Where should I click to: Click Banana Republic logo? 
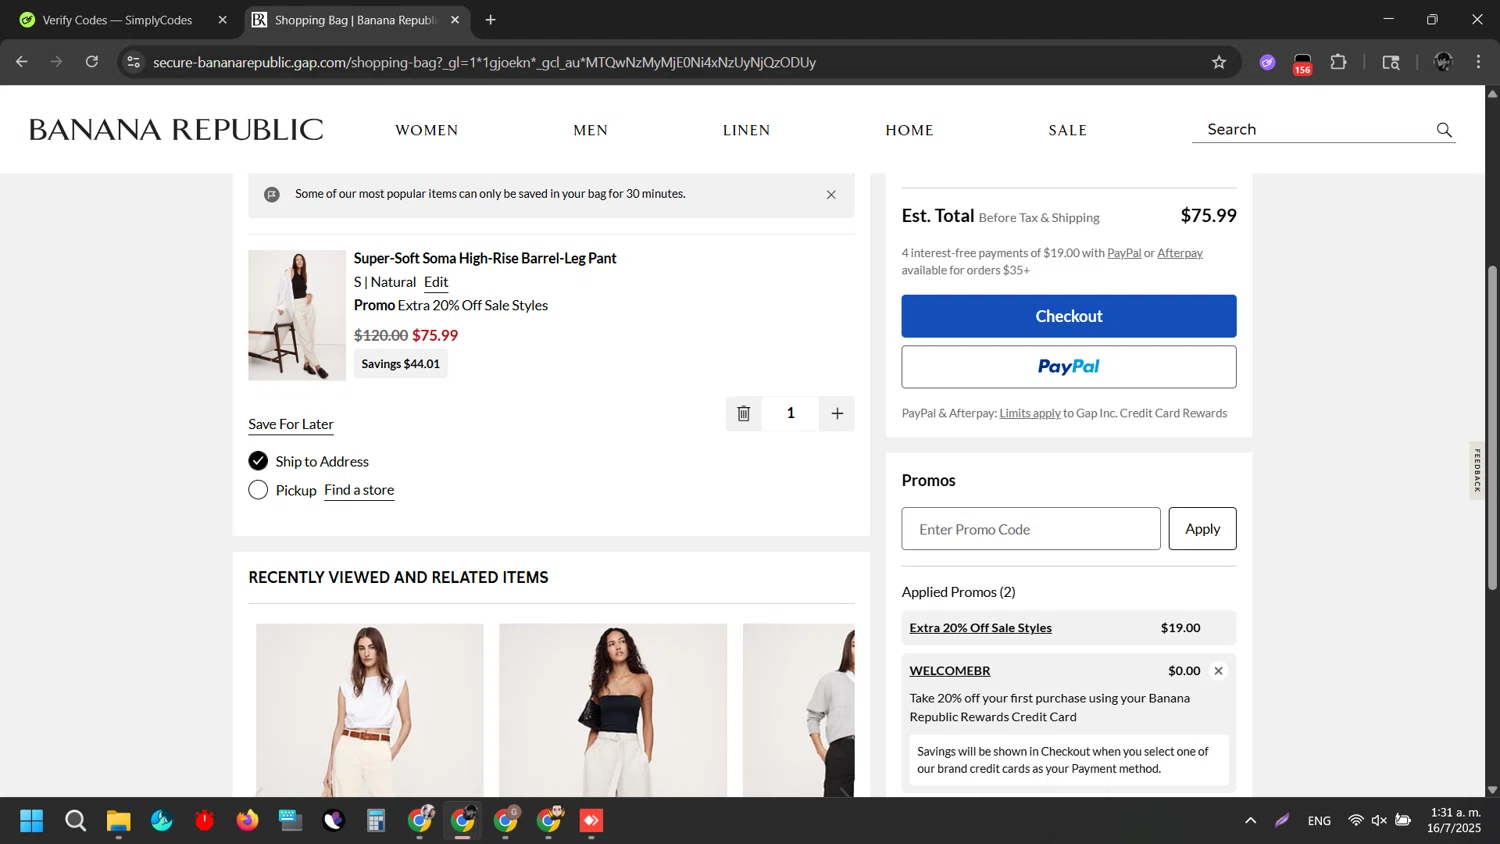pos(176,130)
